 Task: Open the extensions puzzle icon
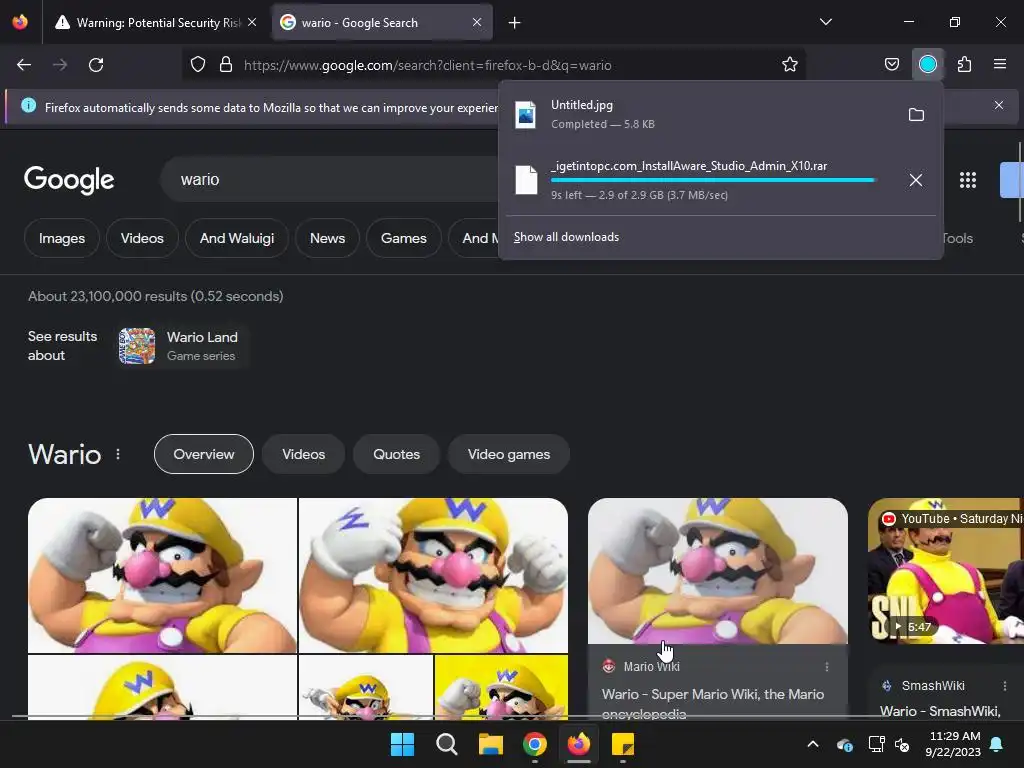[x=964, y=65]
